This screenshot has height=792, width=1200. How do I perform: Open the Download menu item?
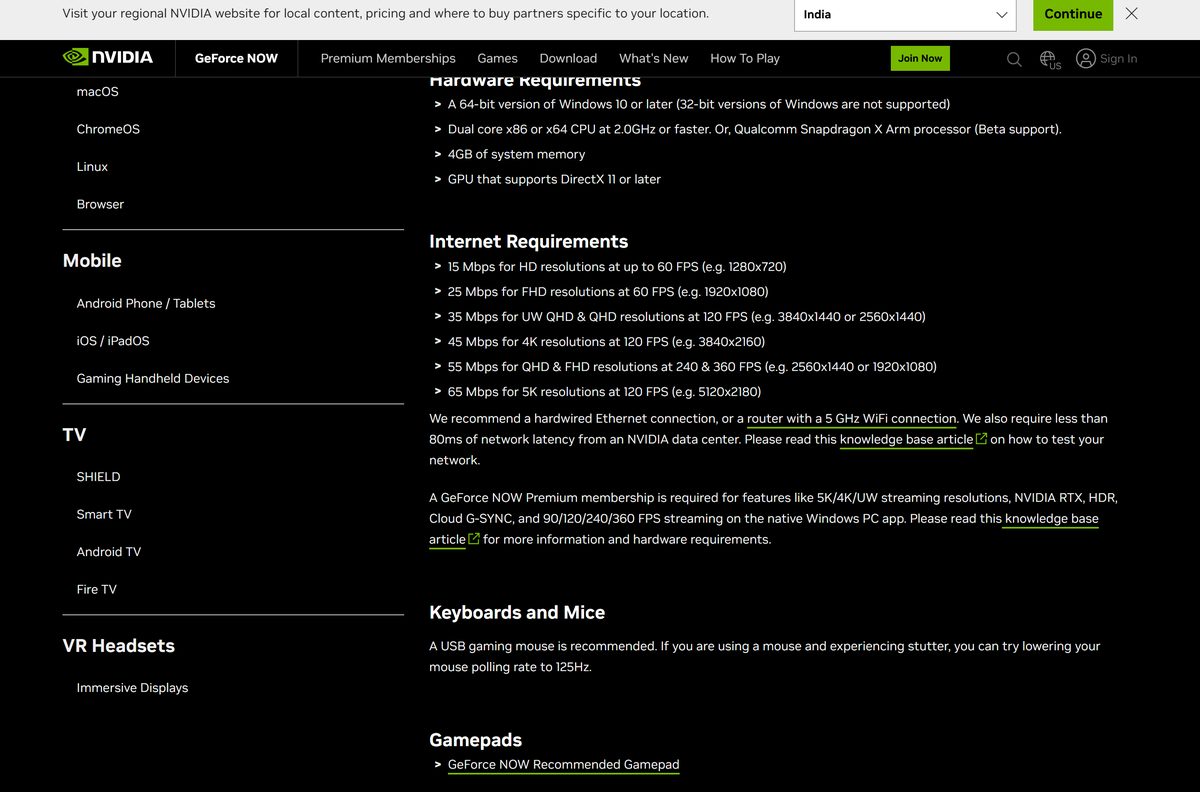568,58
